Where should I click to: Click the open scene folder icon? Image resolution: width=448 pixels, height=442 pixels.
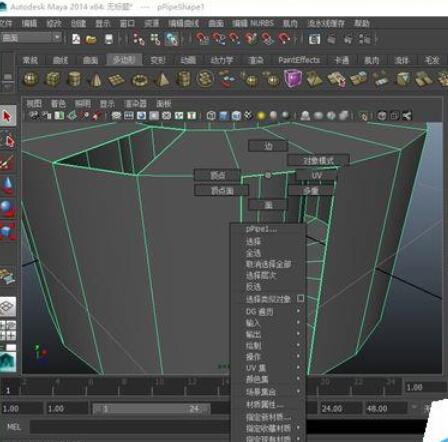tap(91, 39)
